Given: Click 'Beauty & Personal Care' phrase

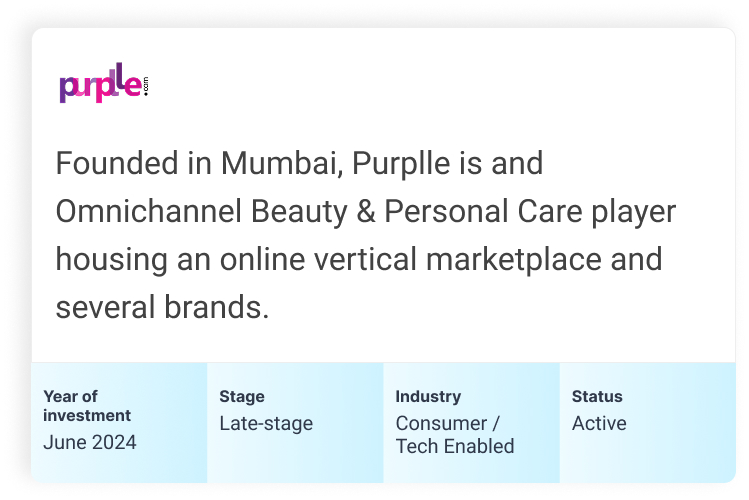Looking at the screenshot, I should (x=417, y=212).
